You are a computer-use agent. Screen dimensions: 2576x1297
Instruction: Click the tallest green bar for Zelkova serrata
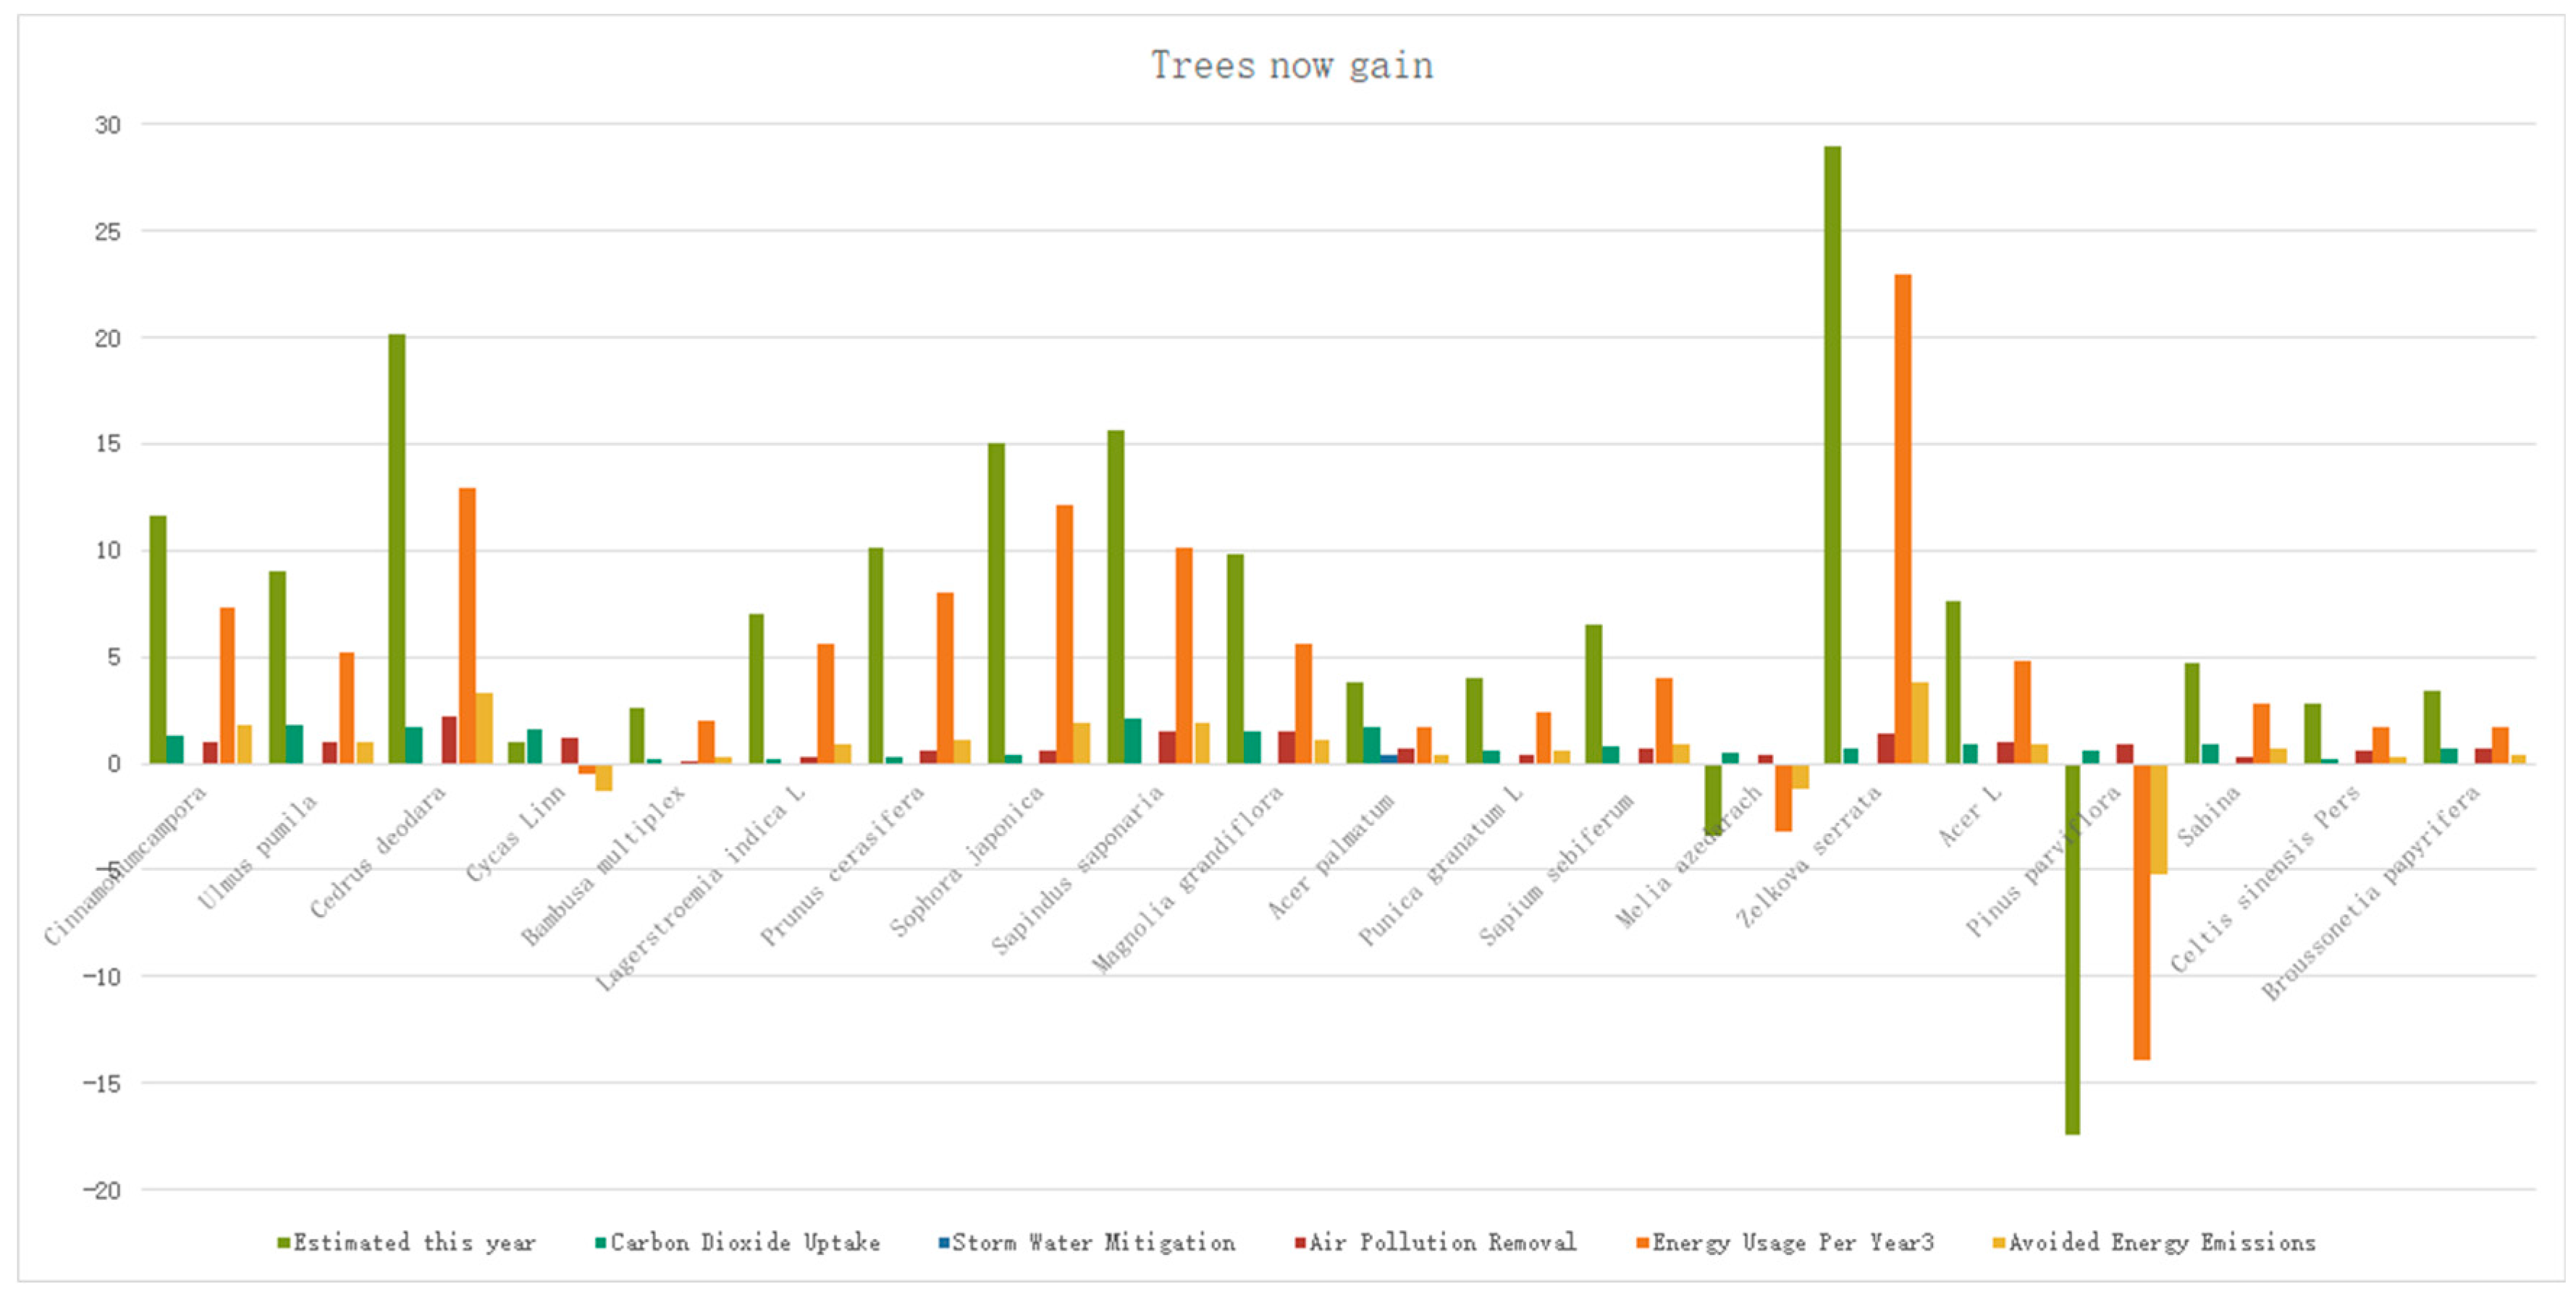tap(1832, 455)
